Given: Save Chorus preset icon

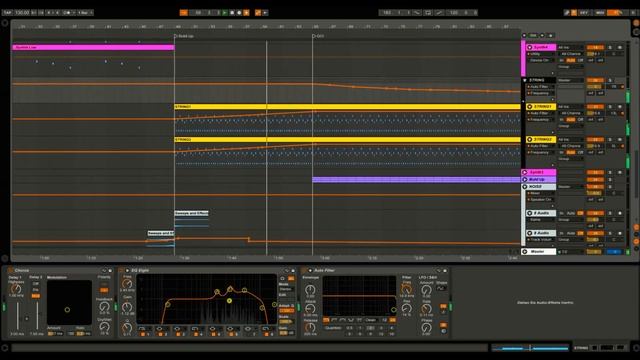Looking at the screenshot, I should click(x=110, y=270).
